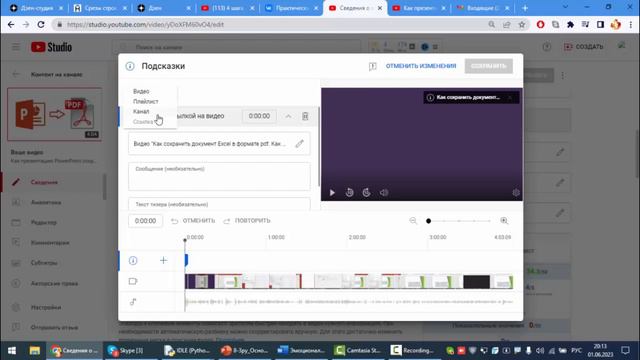The width and height of the screenshot is (640, 360).
Task: Zoom in the timeline
Action: [x=504, y=221]
